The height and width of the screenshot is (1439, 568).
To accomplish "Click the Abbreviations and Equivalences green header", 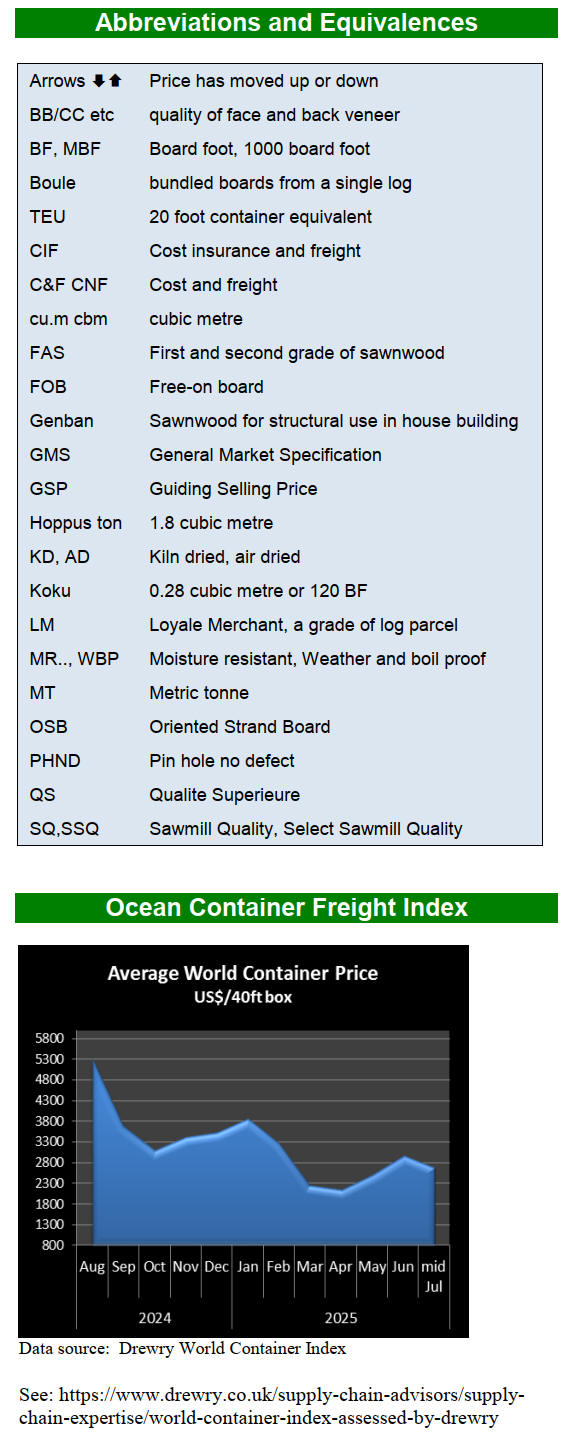I will coord(286,23).
